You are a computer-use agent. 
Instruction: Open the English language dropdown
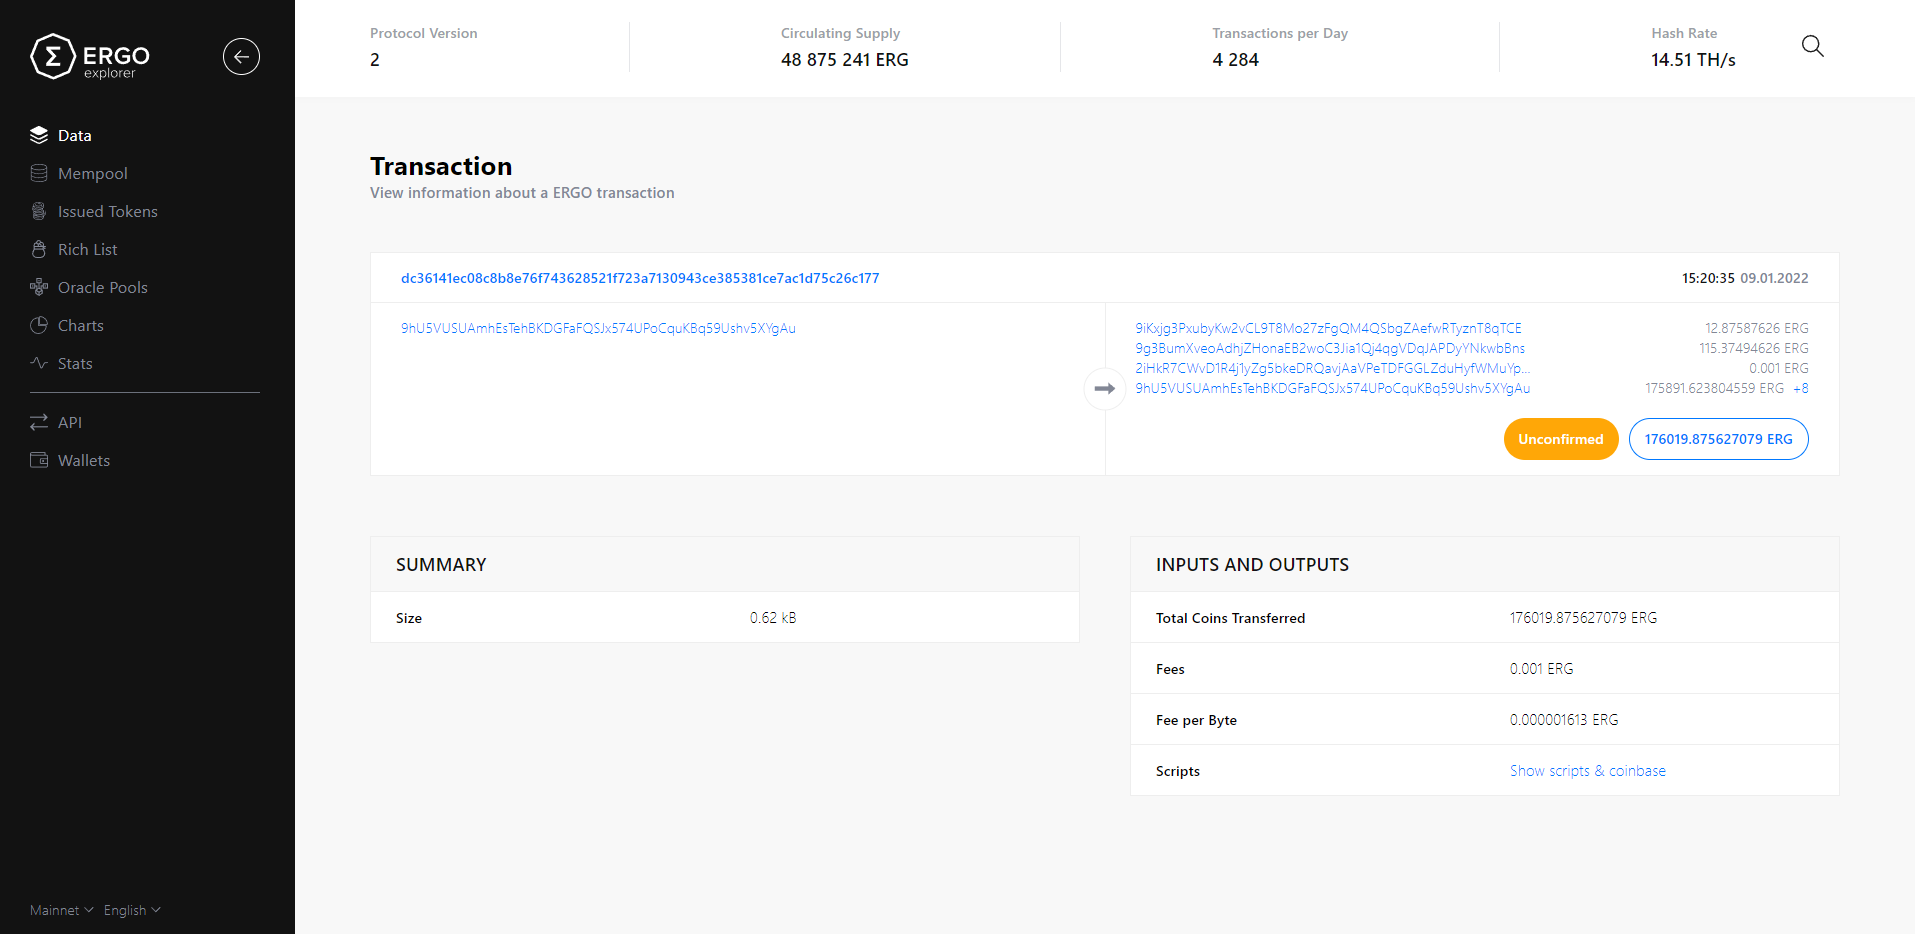coord(131,910)
